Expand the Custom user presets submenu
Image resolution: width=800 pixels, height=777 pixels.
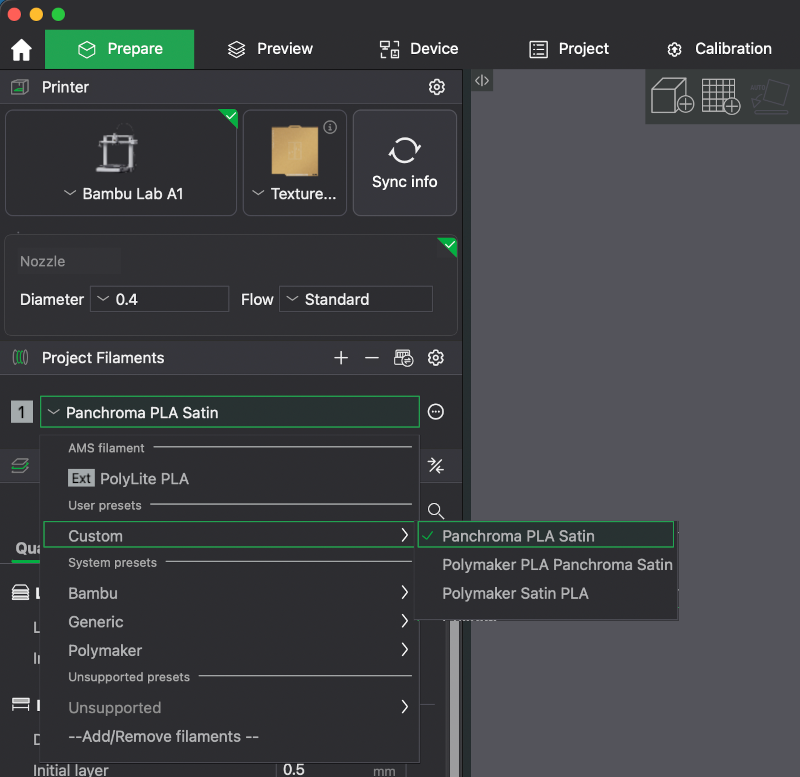click(x=230, y=535)
